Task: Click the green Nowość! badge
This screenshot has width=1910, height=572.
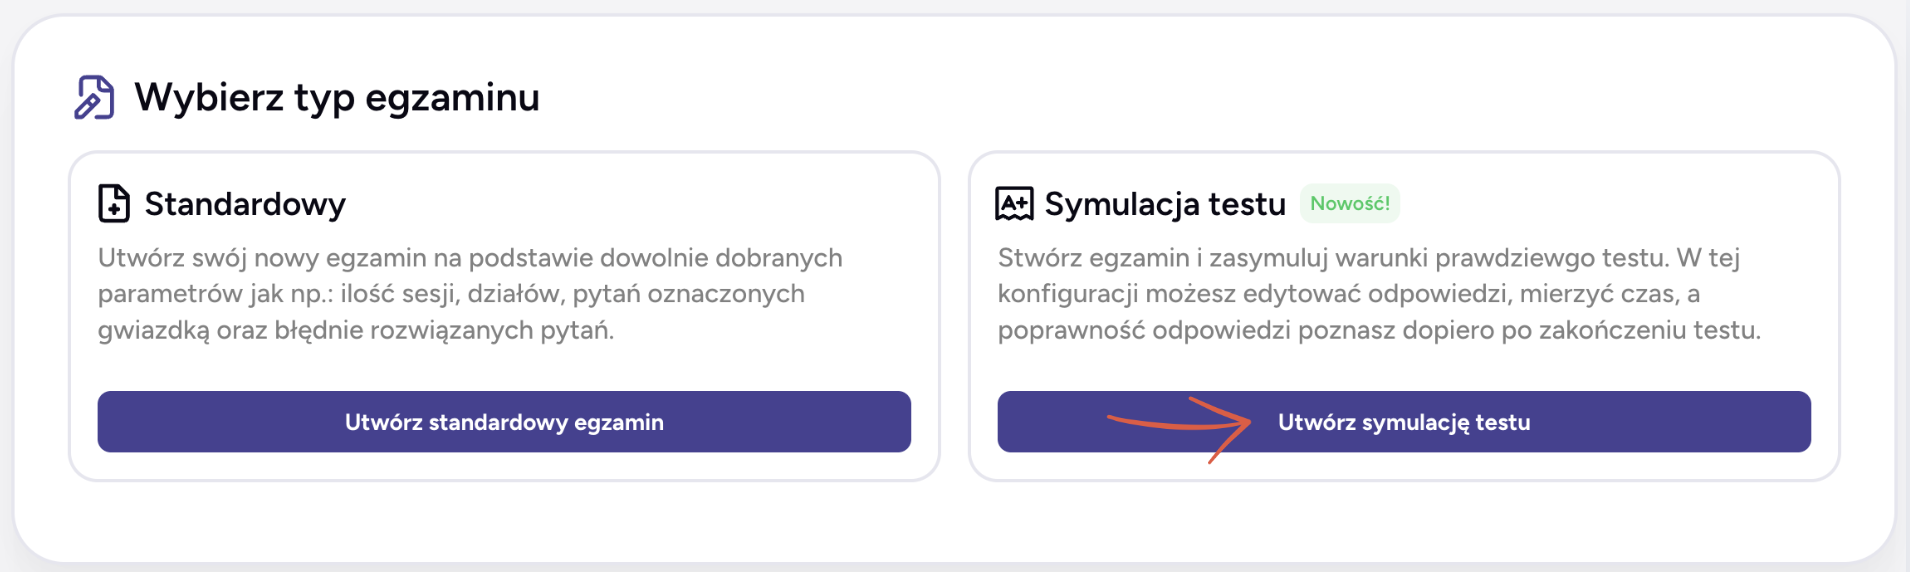Action: pyautogui.click(x=1349, y=203)
